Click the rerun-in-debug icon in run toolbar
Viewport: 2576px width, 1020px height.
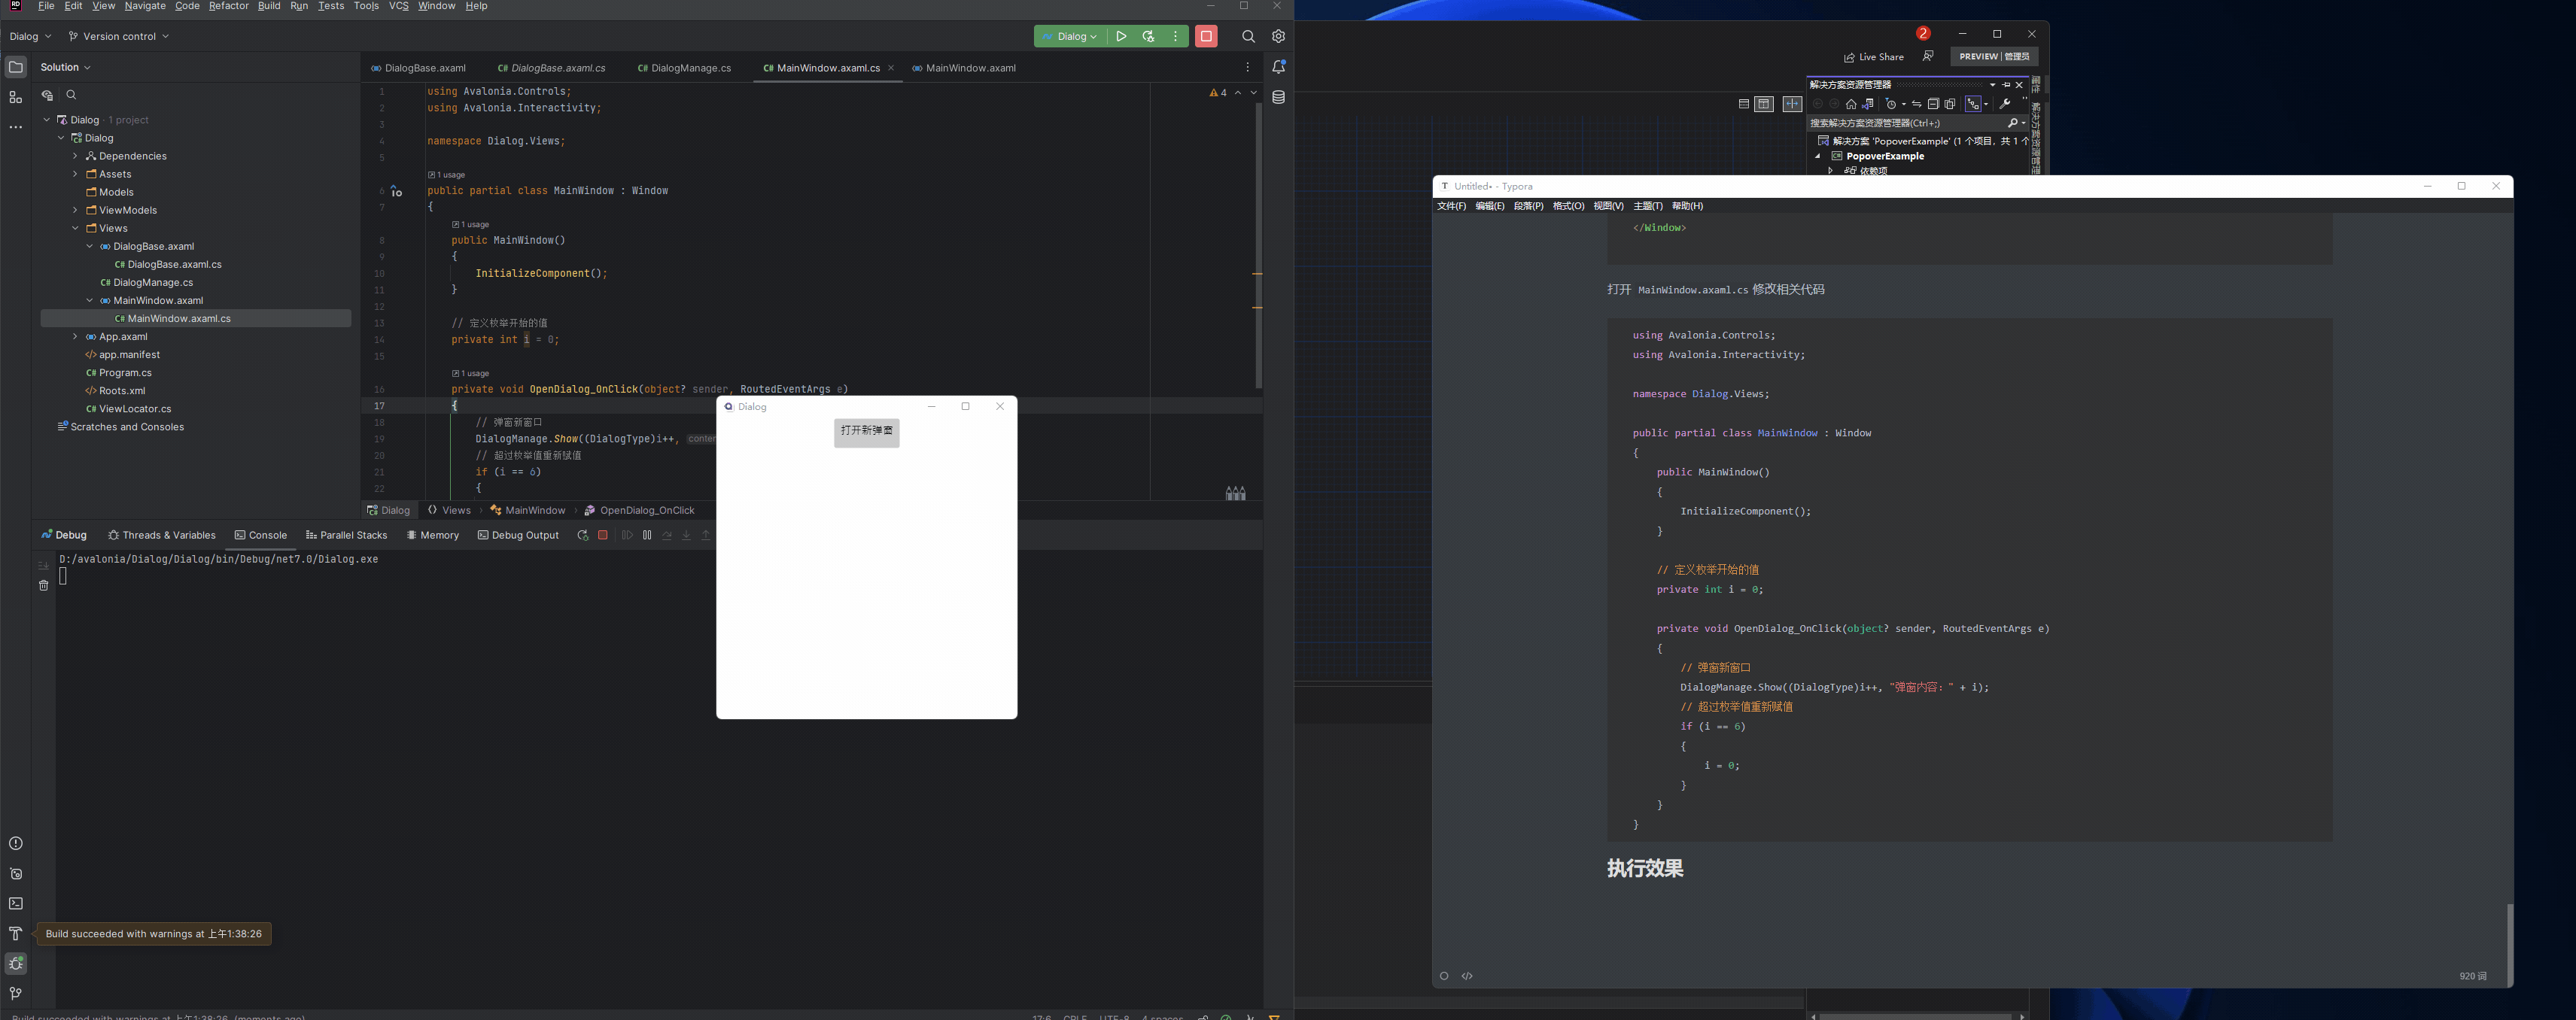[1148, 36]
